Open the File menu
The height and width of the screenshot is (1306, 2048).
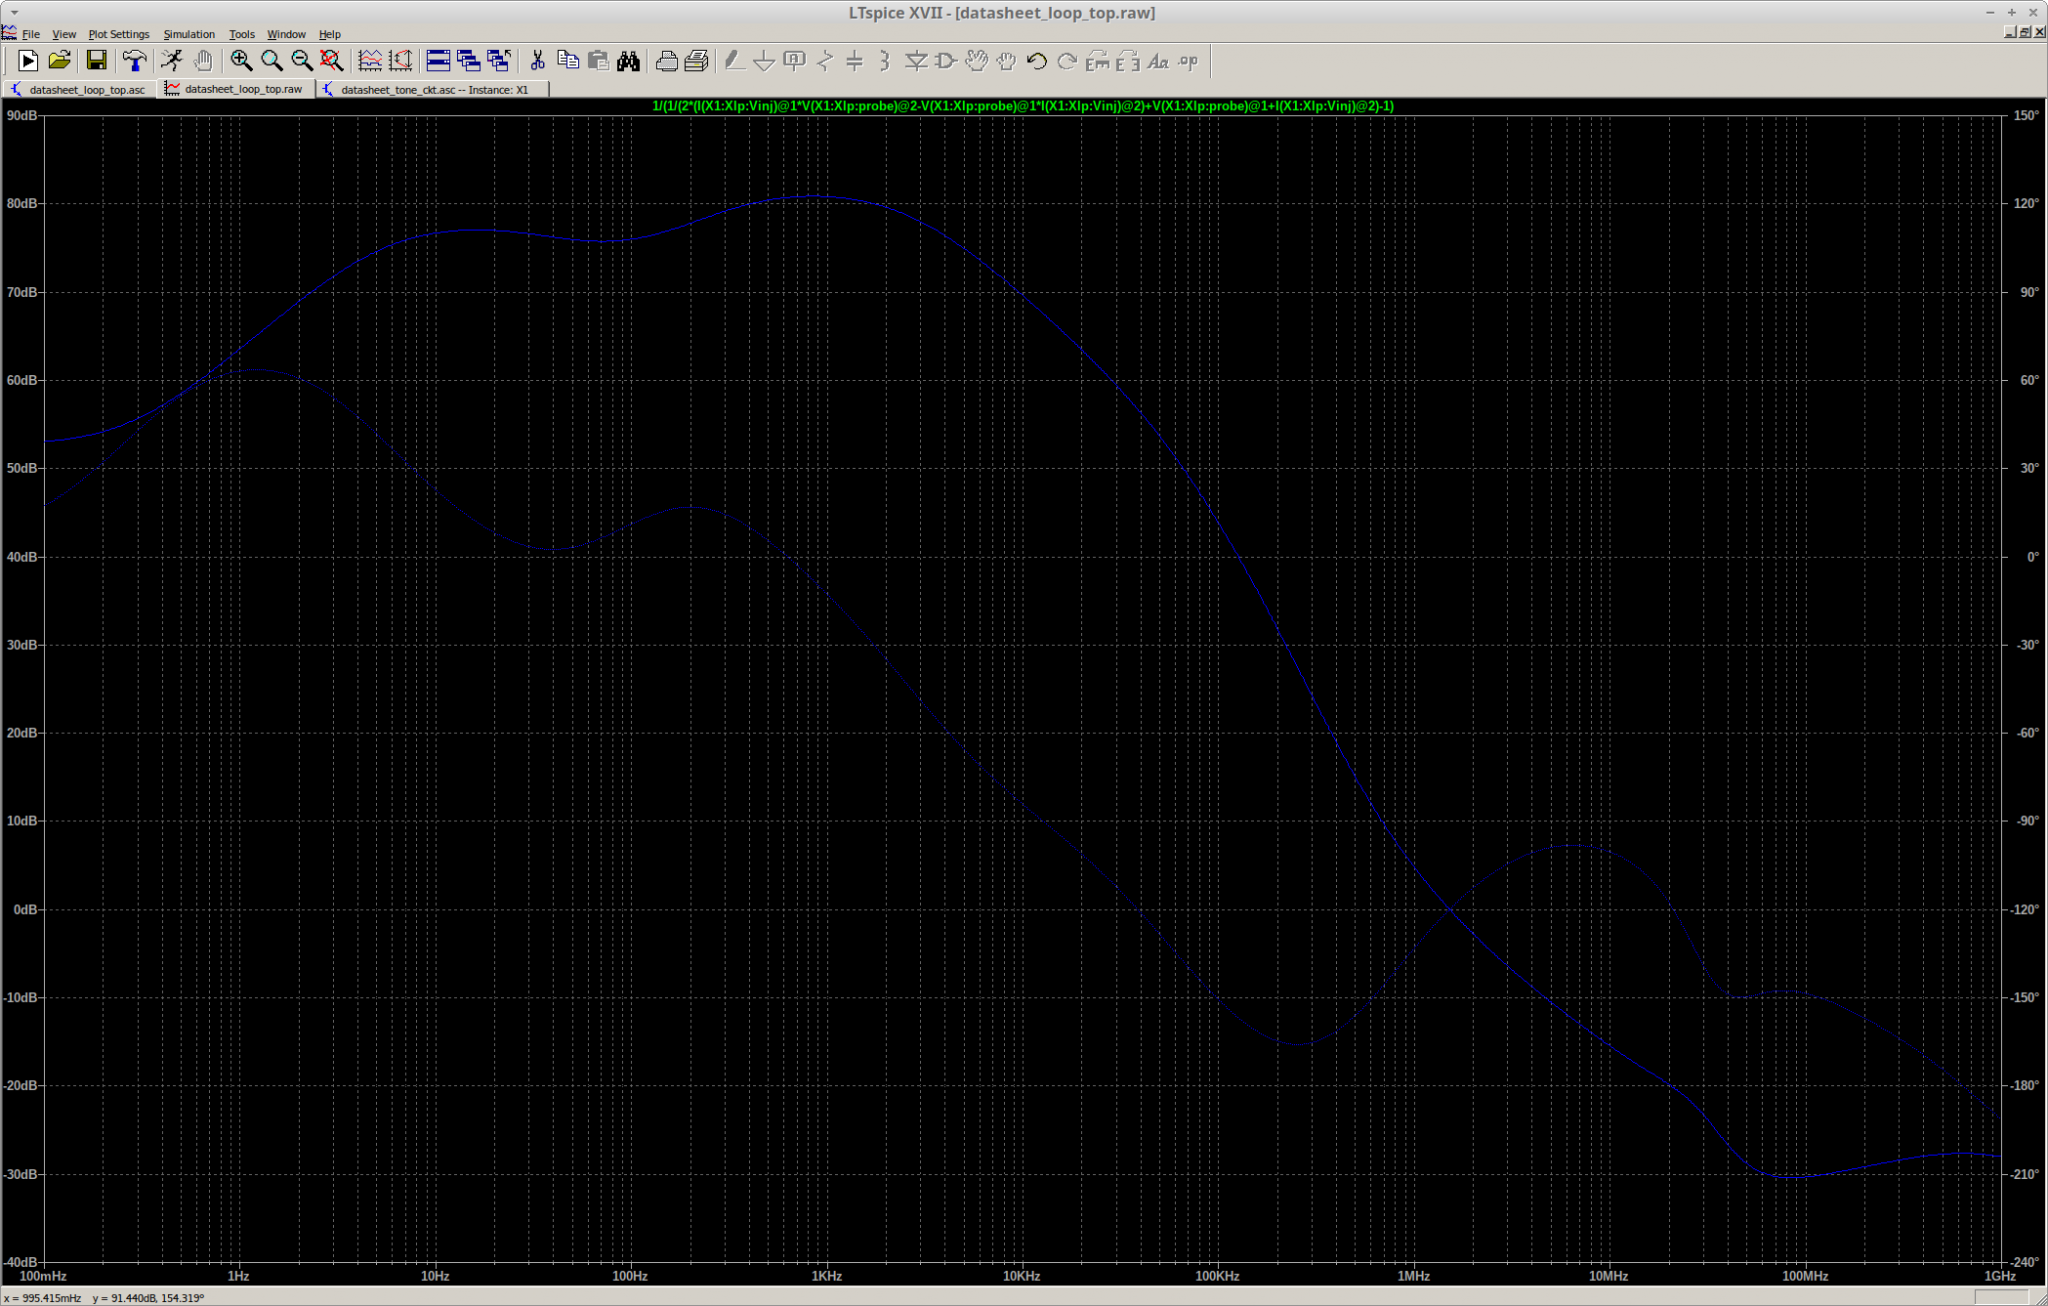(x=30, y=34)
